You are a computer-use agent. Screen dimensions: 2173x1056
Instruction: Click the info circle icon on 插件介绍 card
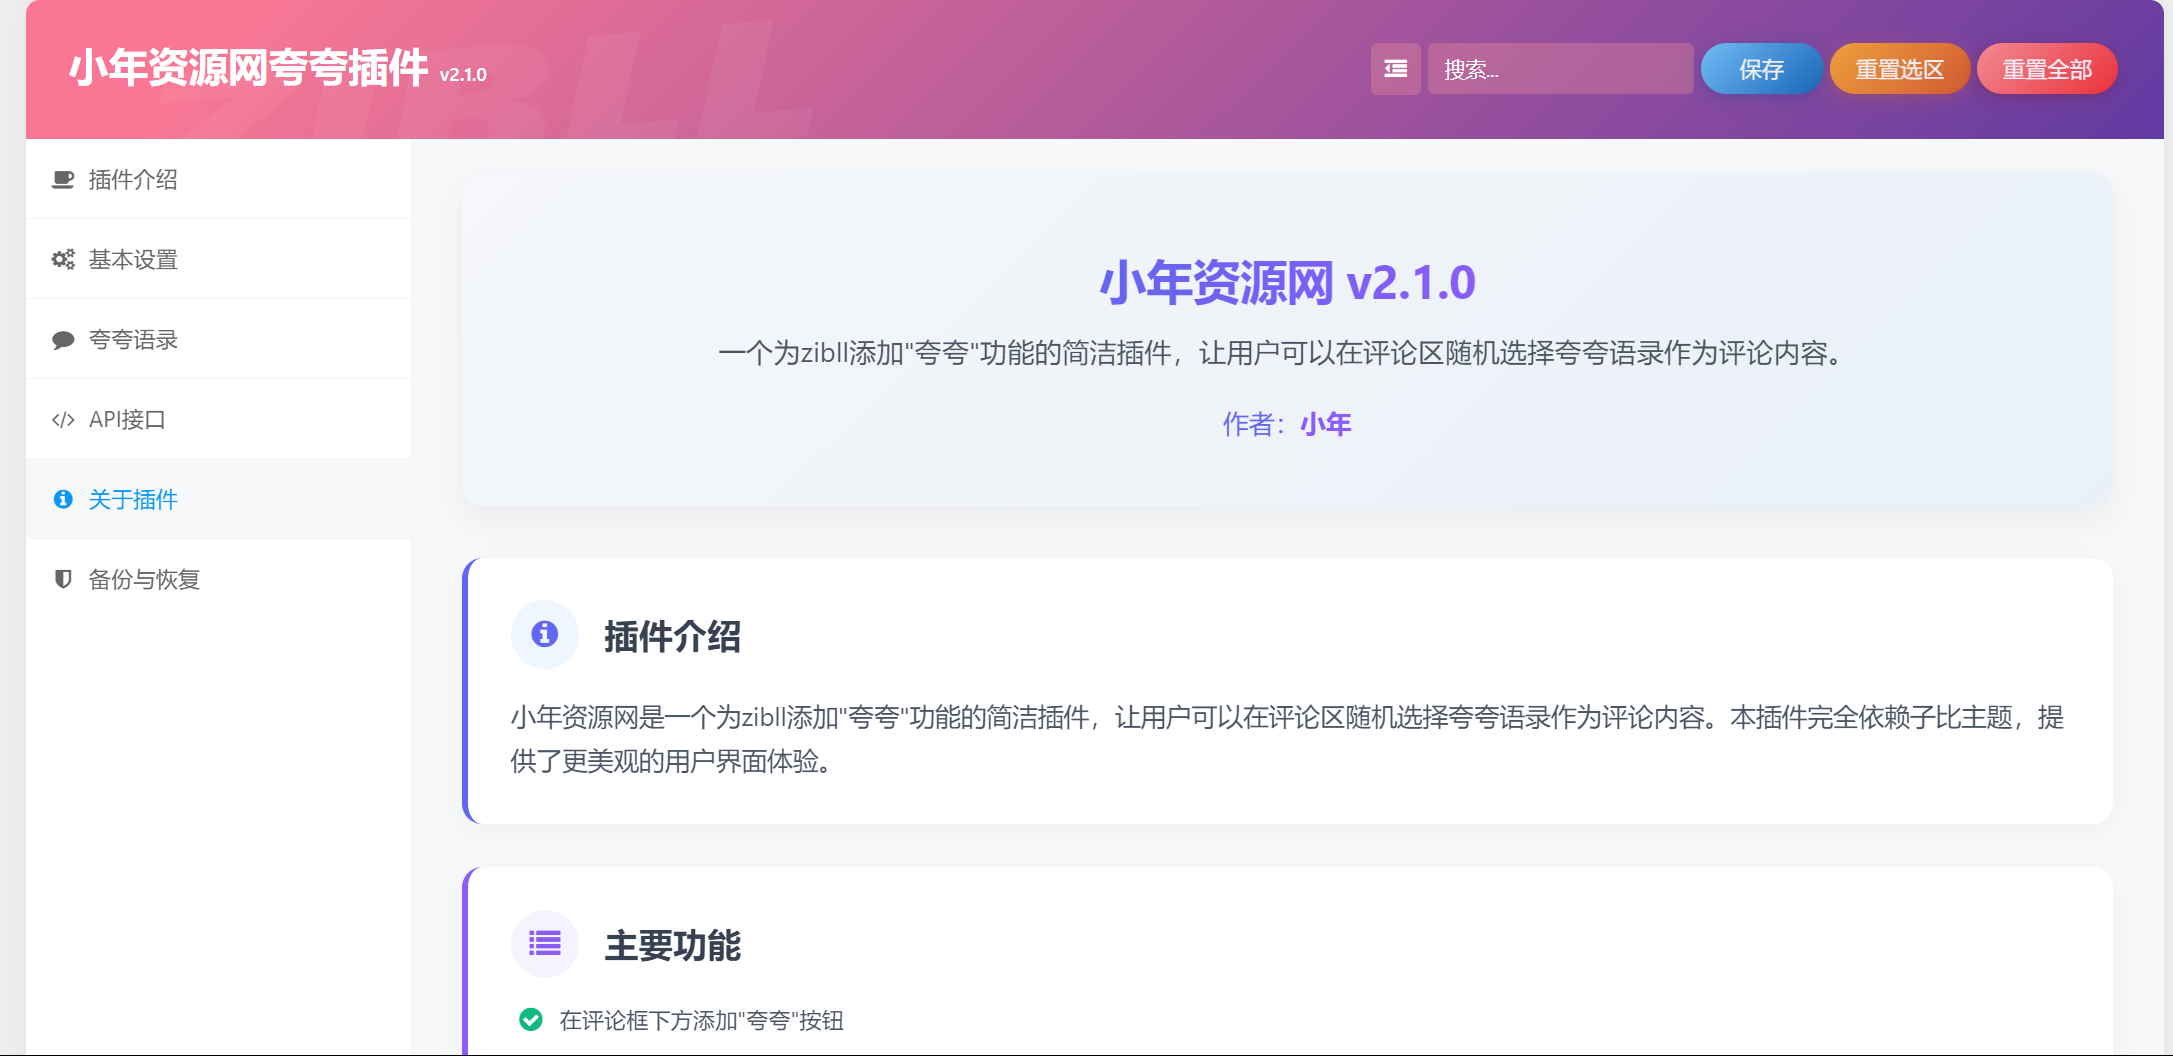[545, 634]
